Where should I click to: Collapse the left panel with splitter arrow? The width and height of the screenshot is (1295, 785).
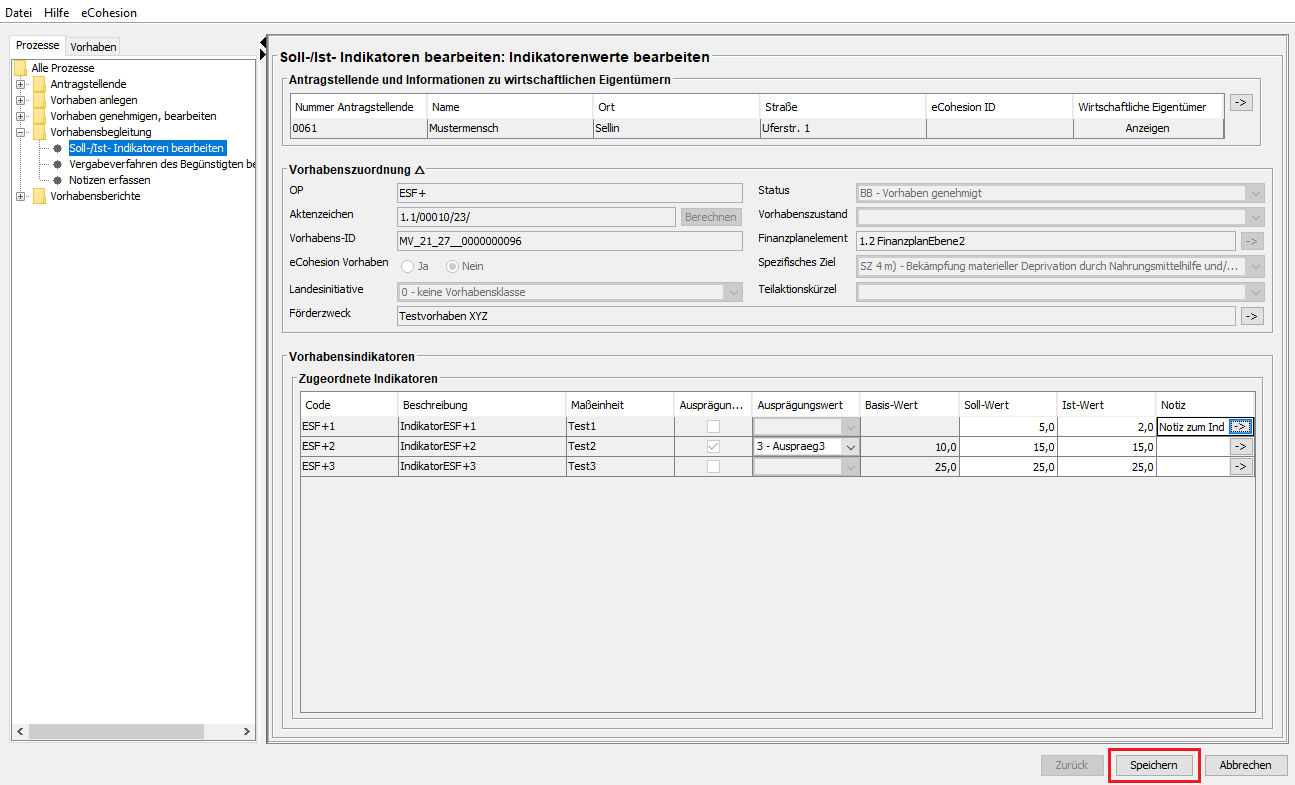[x=263, y=43]
